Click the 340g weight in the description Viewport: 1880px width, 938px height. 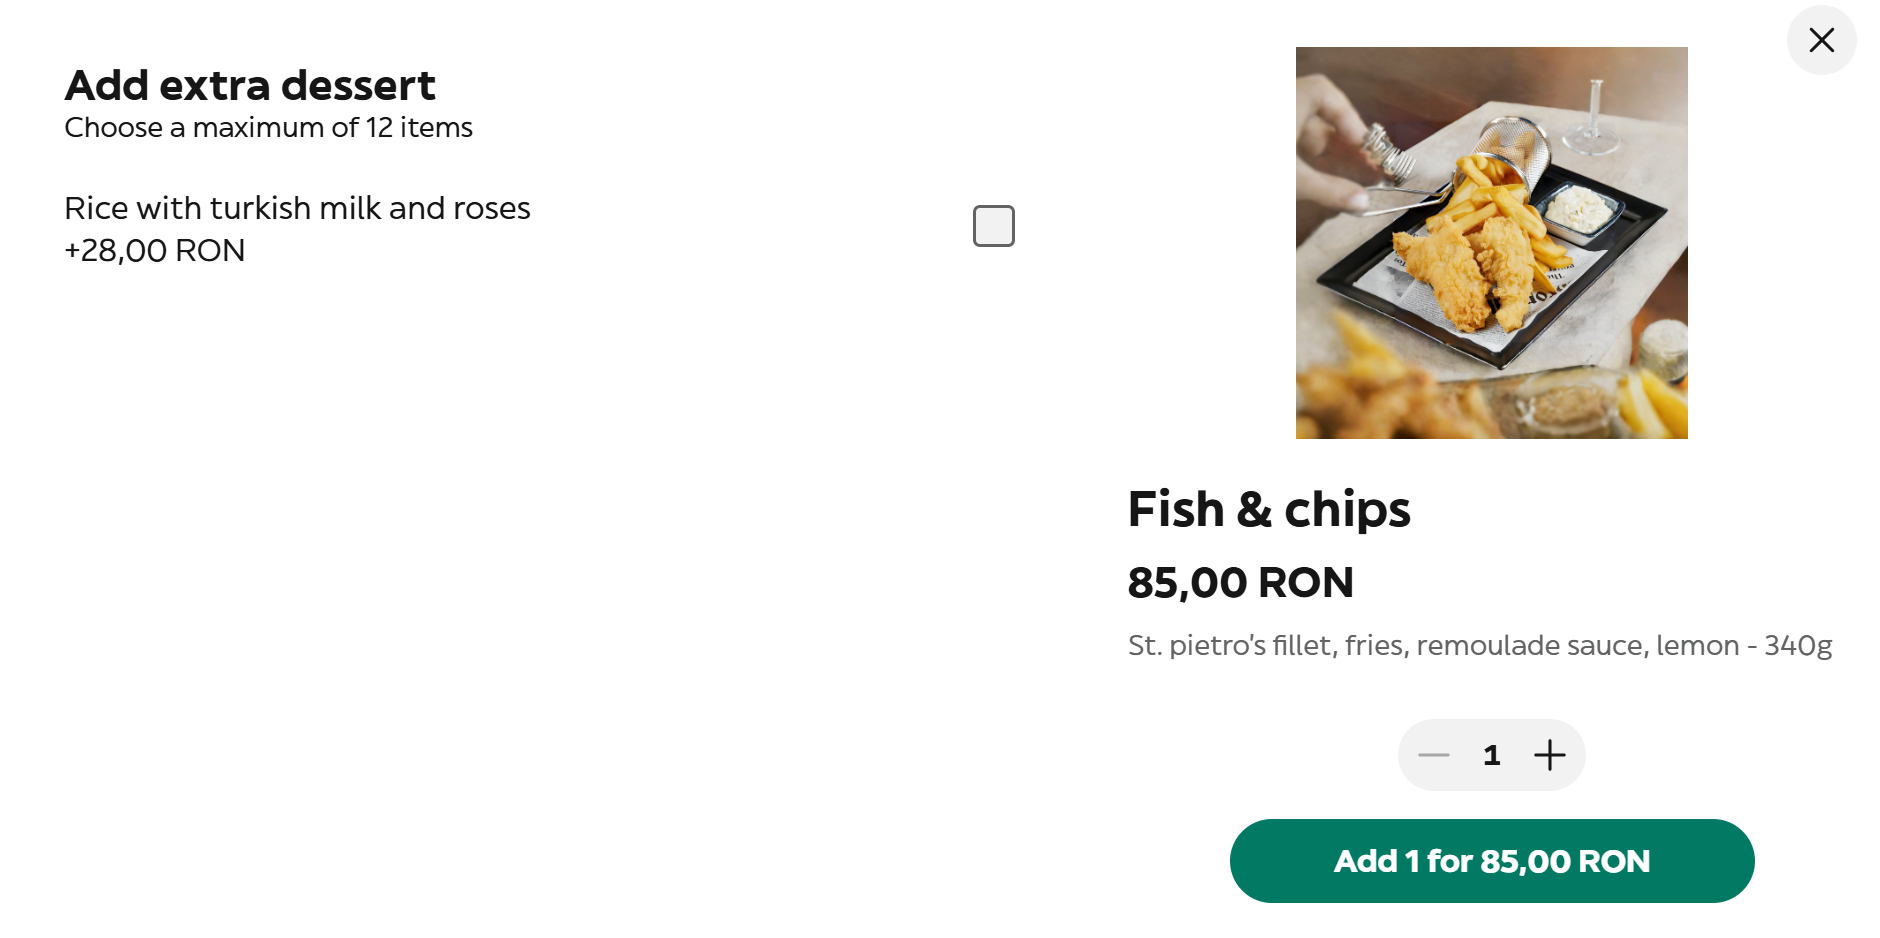1797,646
